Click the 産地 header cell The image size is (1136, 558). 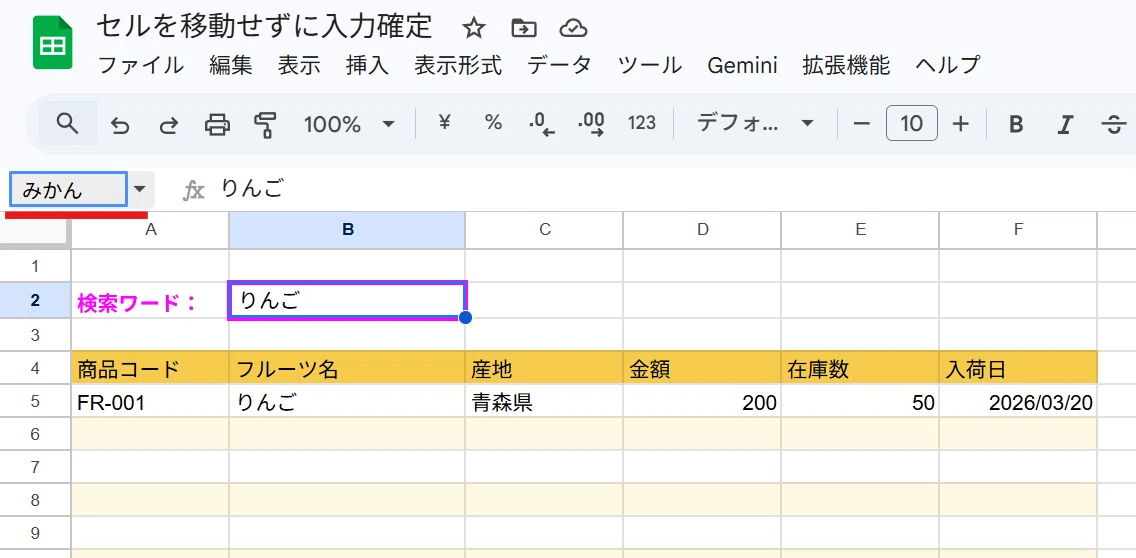544,369
